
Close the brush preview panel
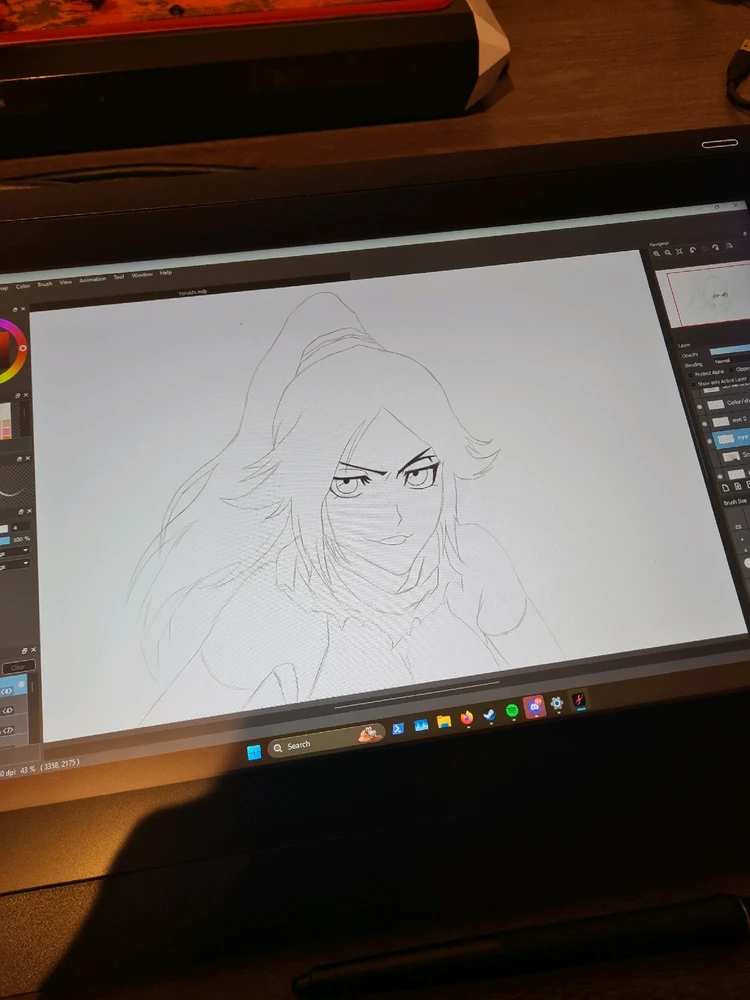27,458
